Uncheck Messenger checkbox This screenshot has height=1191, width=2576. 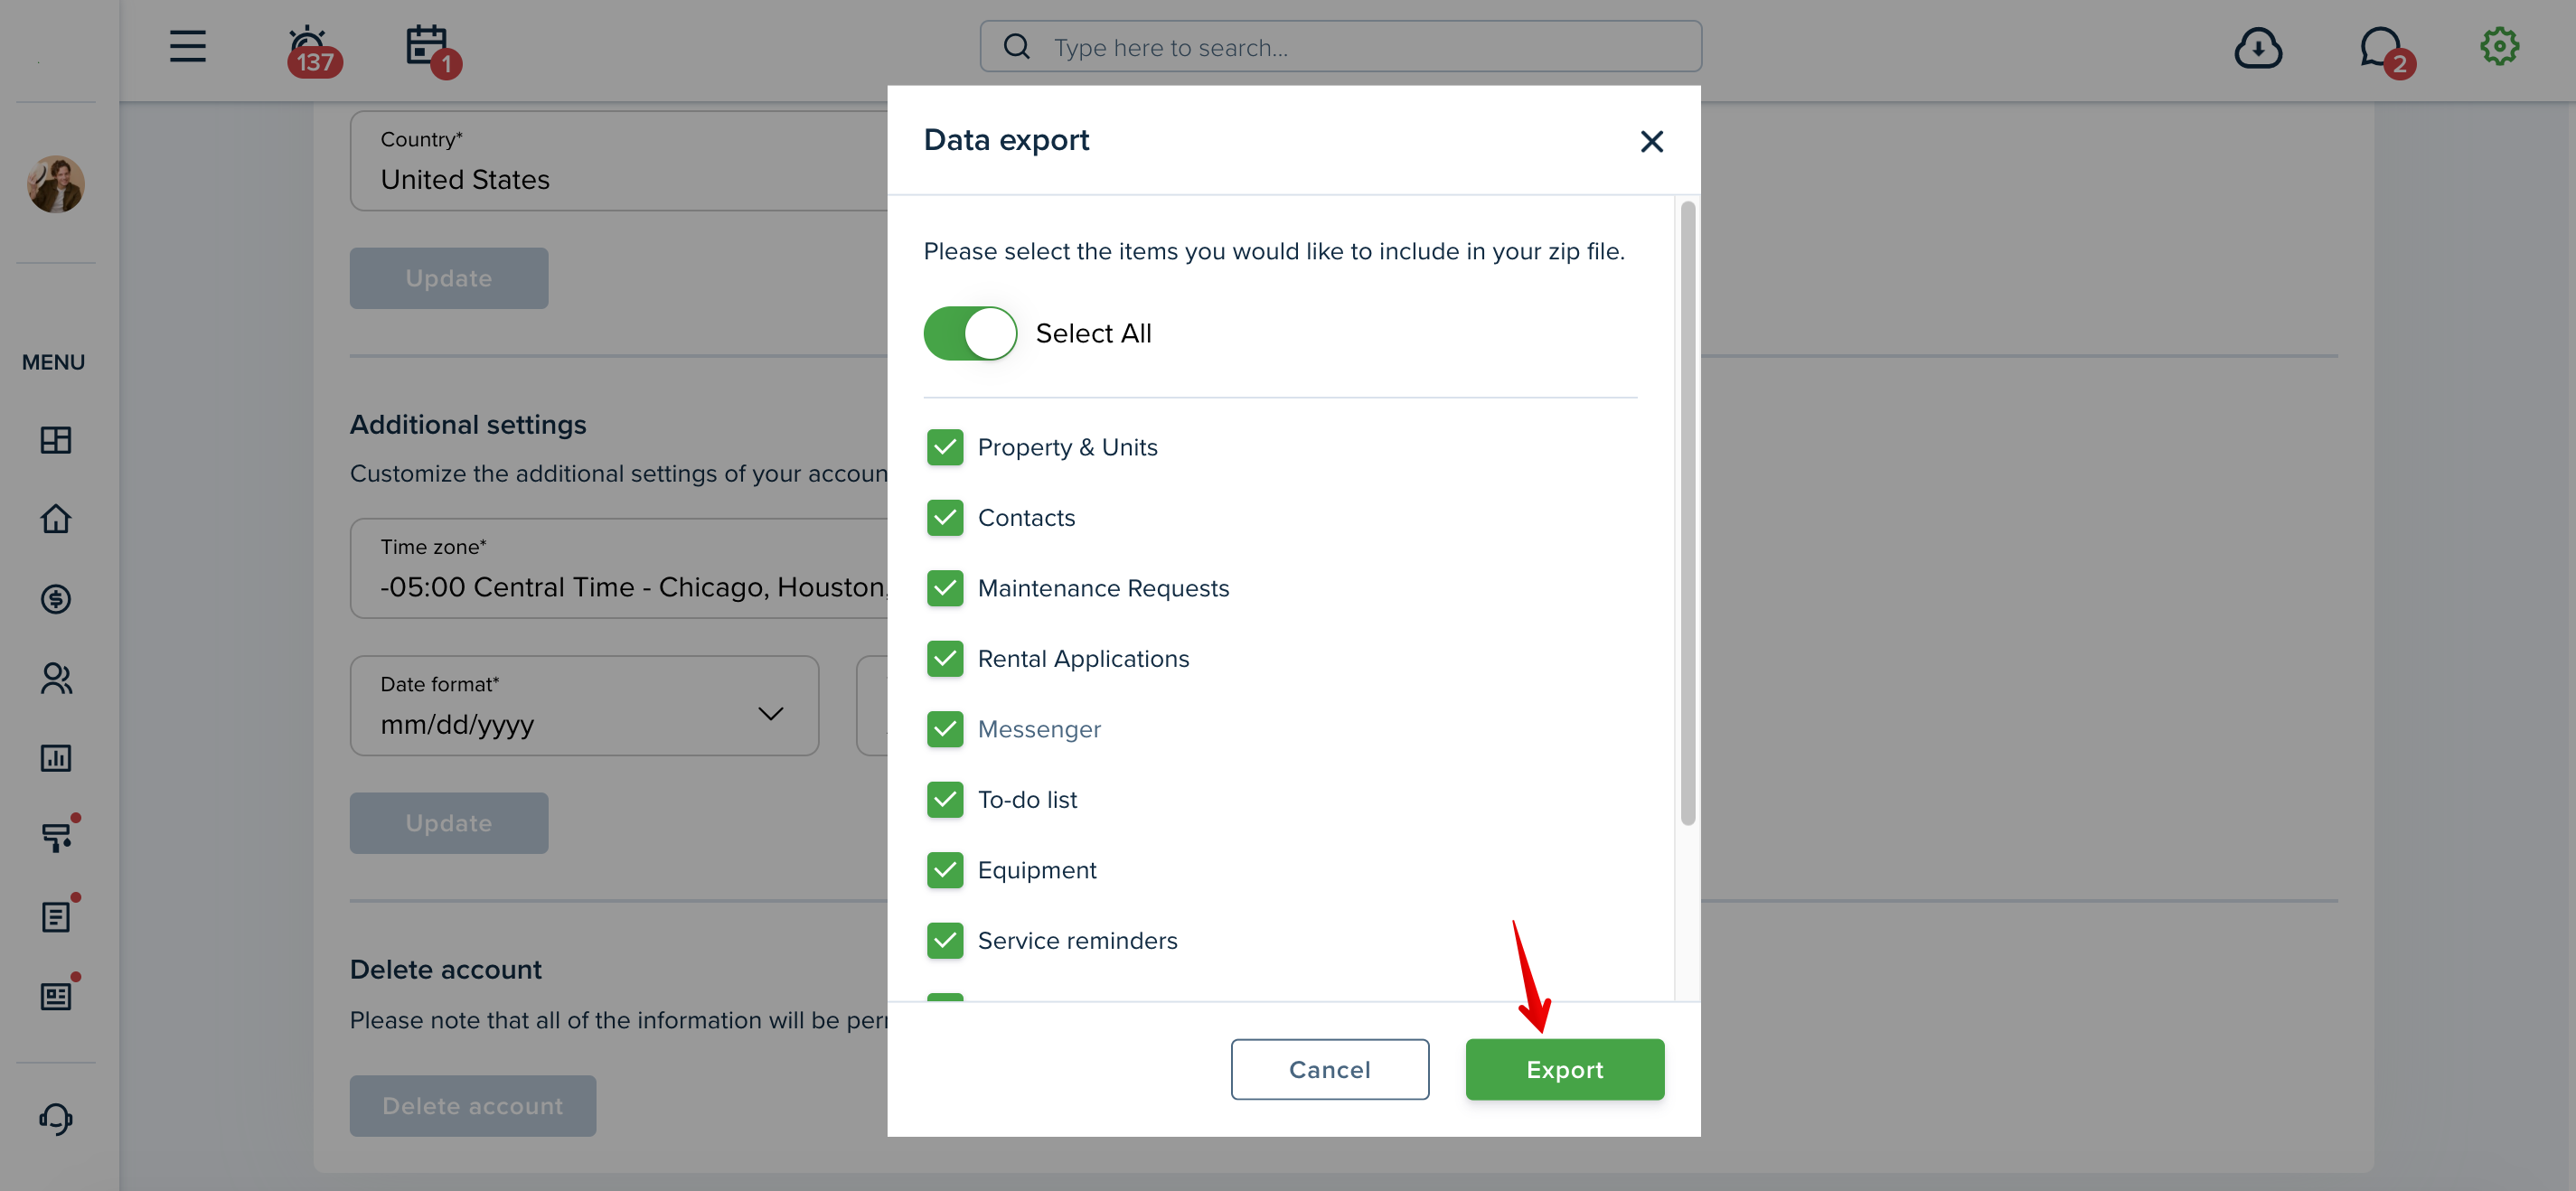944,729
